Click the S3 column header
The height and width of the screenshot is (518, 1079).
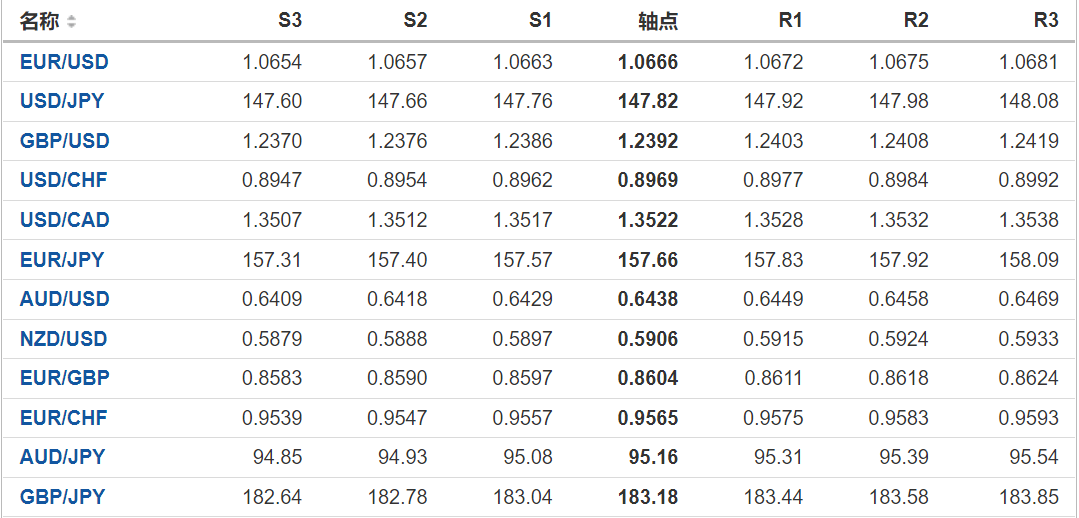pos(290,21)
